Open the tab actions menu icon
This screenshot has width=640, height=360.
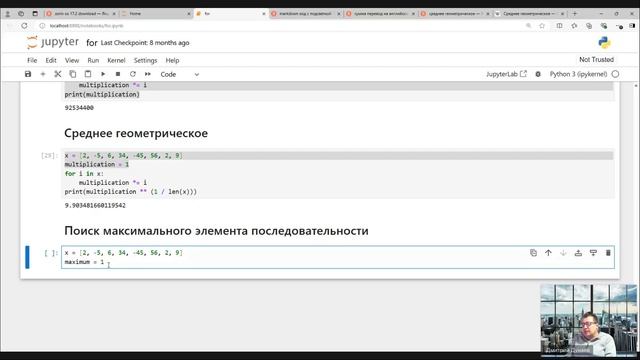point(35,13)
